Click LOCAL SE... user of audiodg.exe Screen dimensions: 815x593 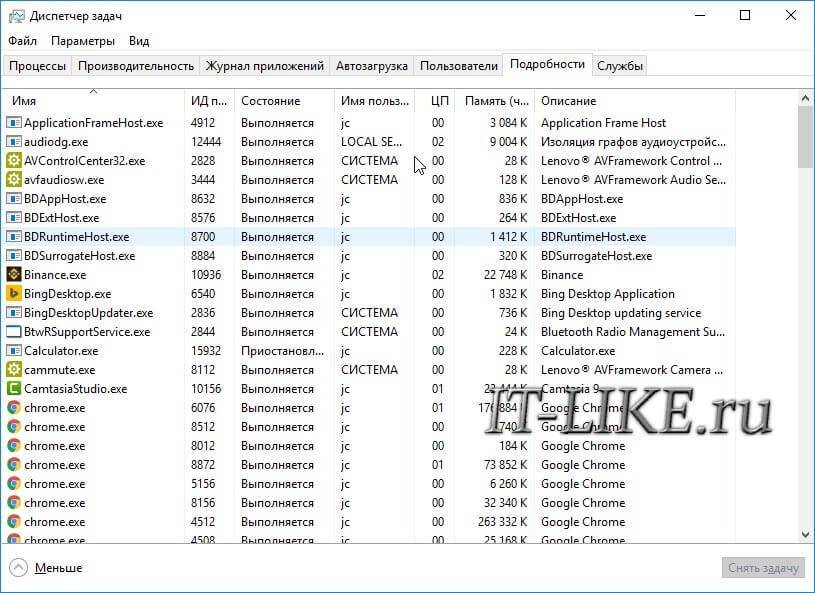pyautogui.click(x=372, y=142)
